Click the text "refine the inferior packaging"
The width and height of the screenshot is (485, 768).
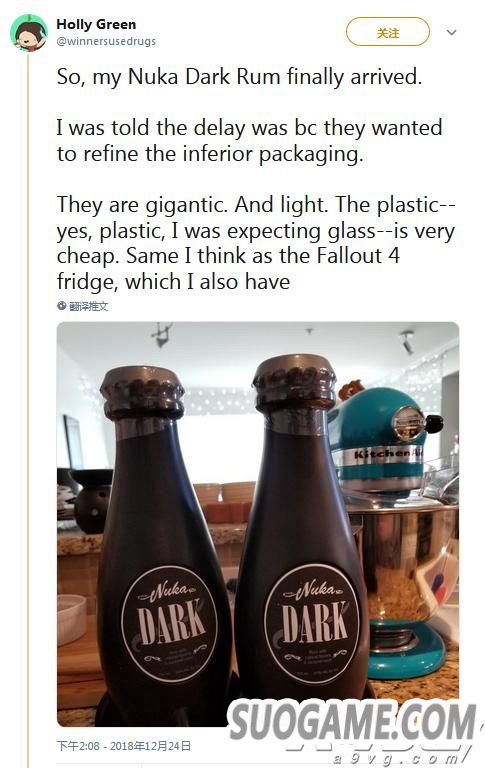[223, 154]
